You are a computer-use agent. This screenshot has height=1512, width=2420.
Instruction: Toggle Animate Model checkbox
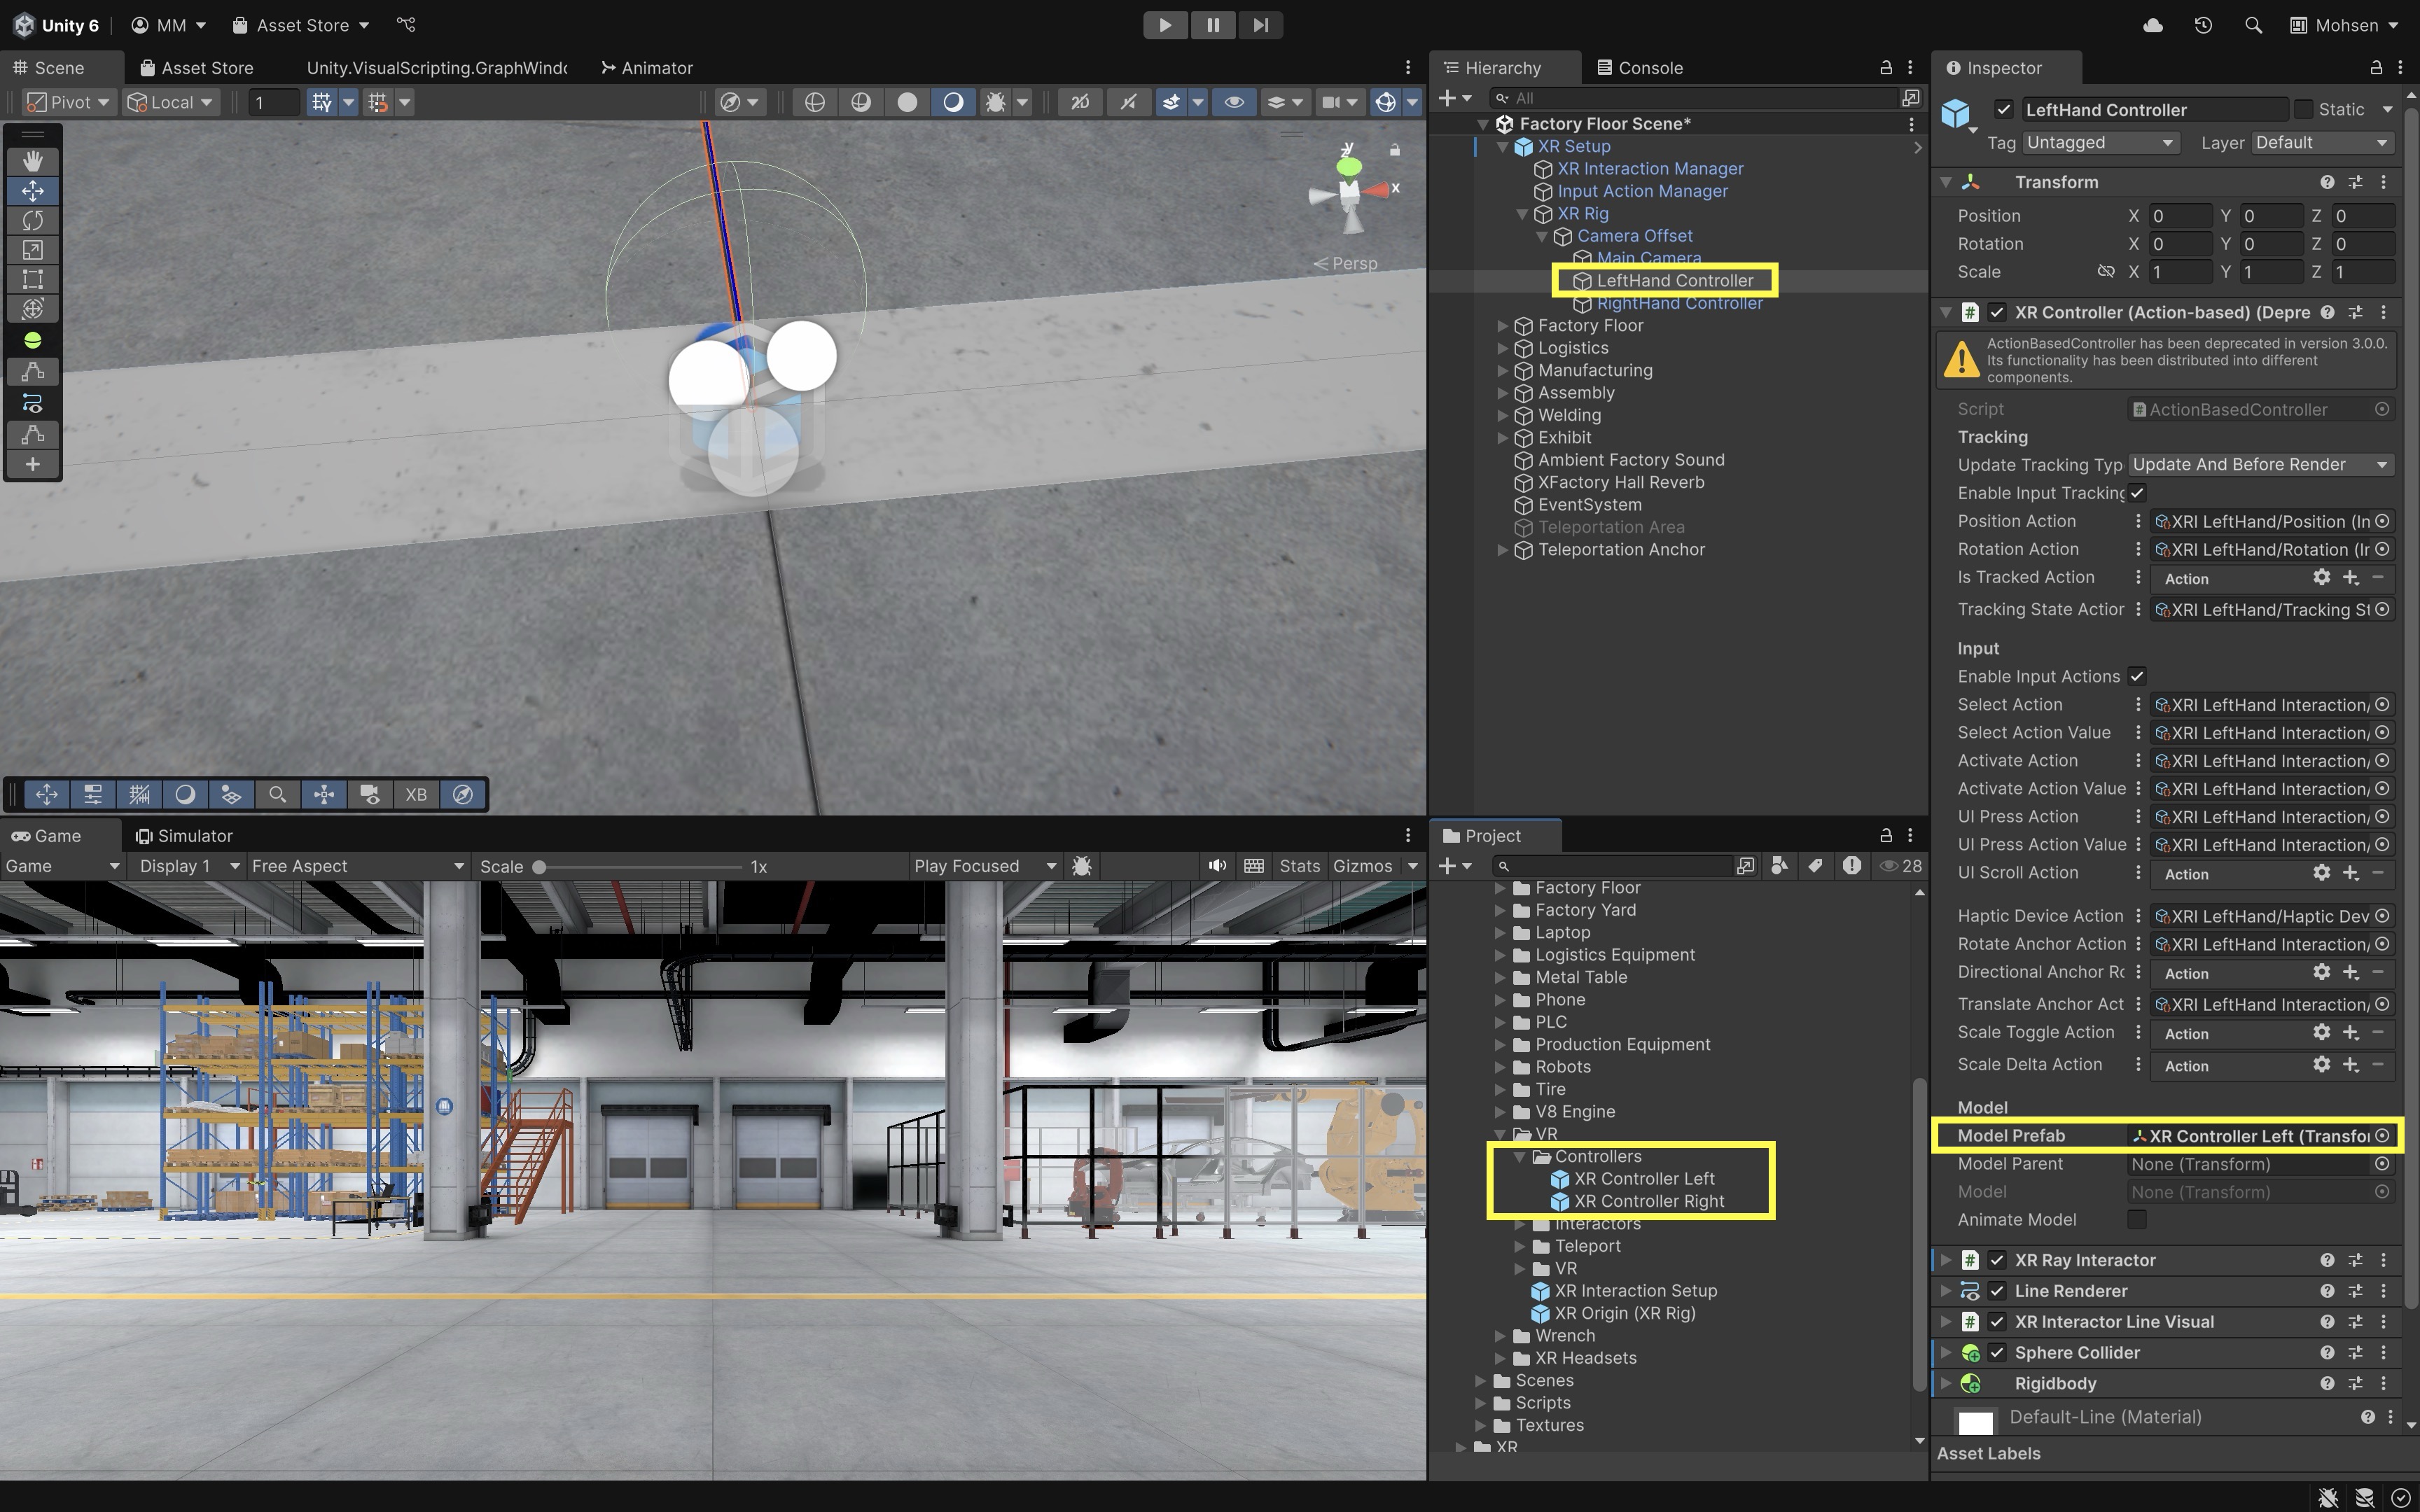(x=2137, y=1220)
